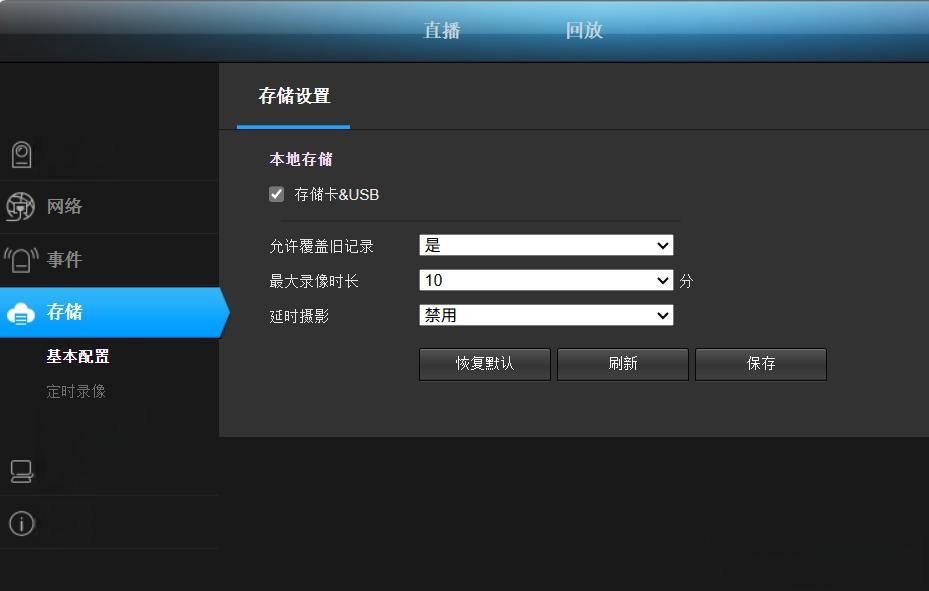Click the 延时摄影 label
This screenshot has width=929, height=591.
click(x=299, y=316)
